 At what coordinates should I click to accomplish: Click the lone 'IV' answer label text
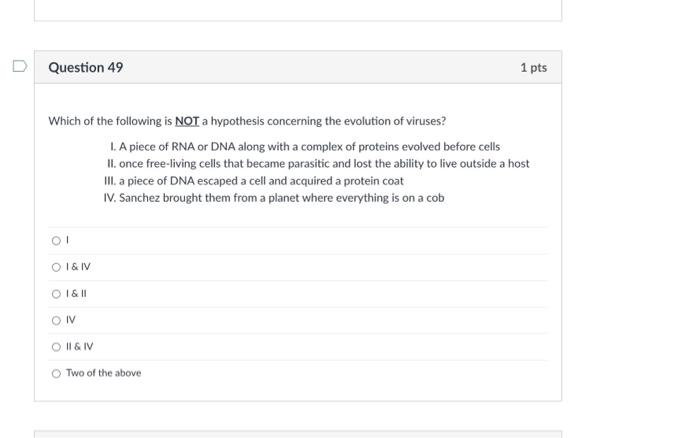point(70,320)
